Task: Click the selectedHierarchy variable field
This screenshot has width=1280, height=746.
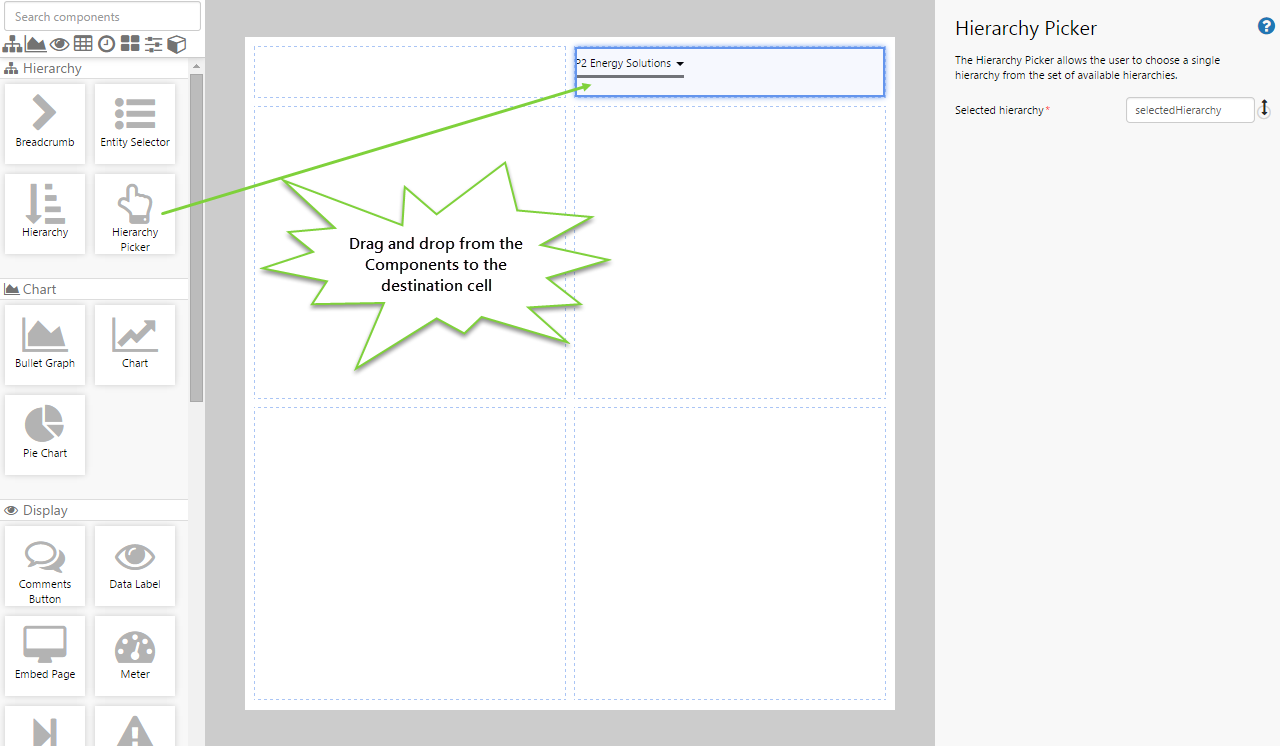Action: (x=1189, y=110)
